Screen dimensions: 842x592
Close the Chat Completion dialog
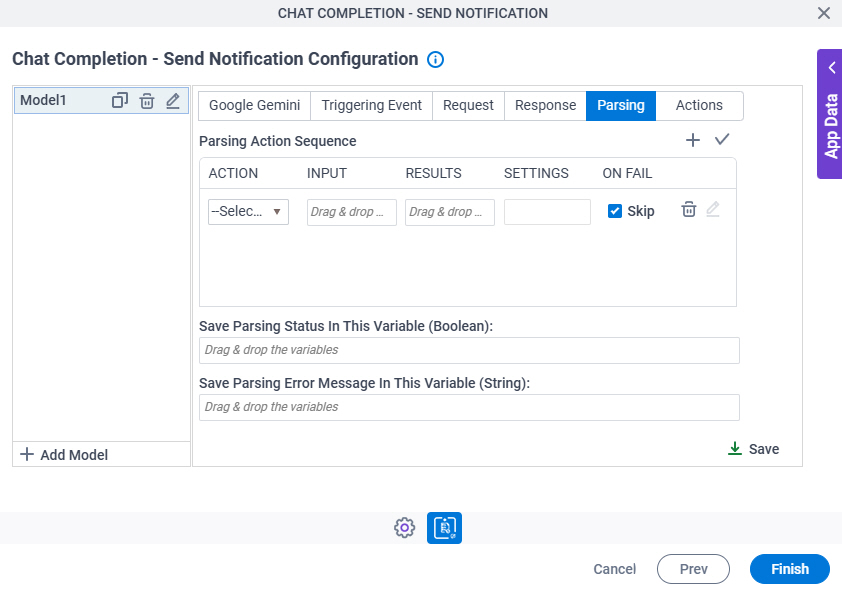point(824,13)
